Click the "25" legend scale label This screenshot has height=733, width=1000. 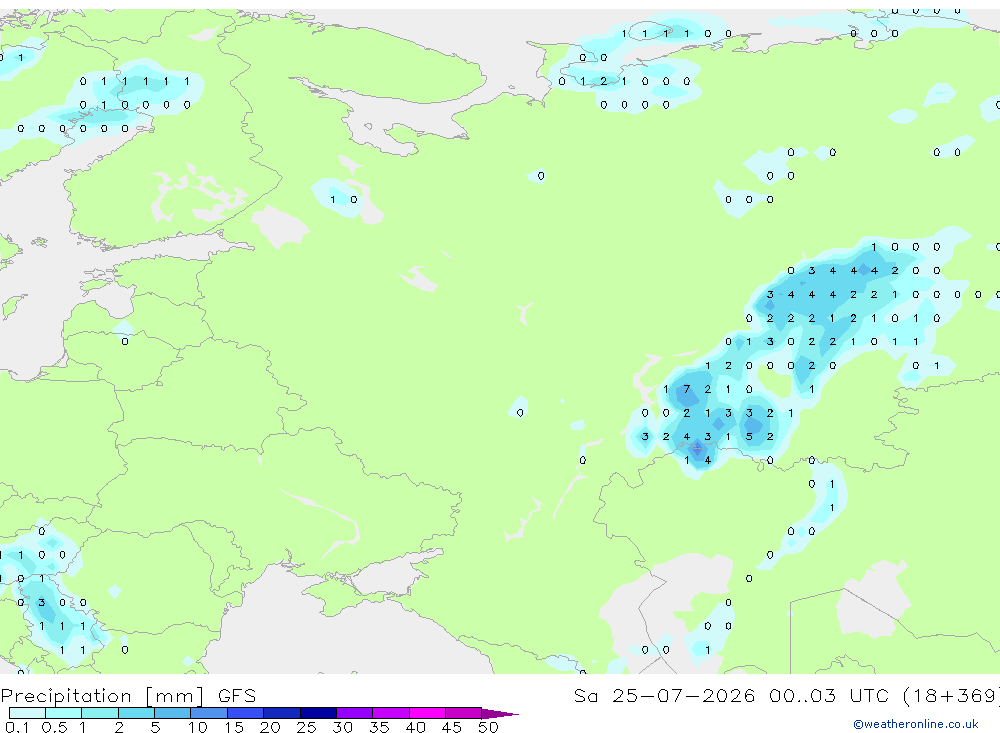coord(307,727)
